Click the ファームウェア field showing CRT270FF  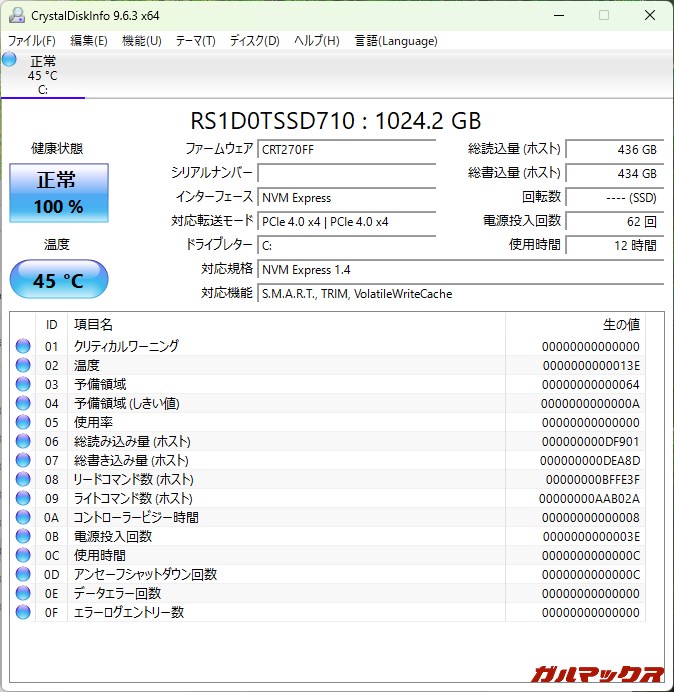[346, 150]
